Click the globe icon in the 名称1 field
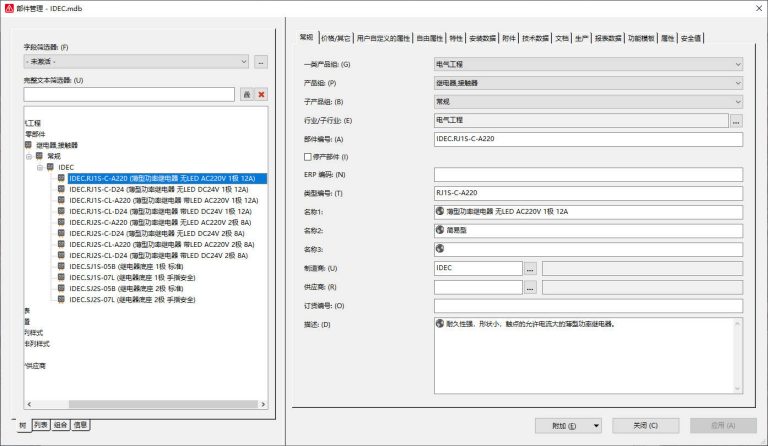This screenshot has height=446, width=768. click(x=440, y=211)
